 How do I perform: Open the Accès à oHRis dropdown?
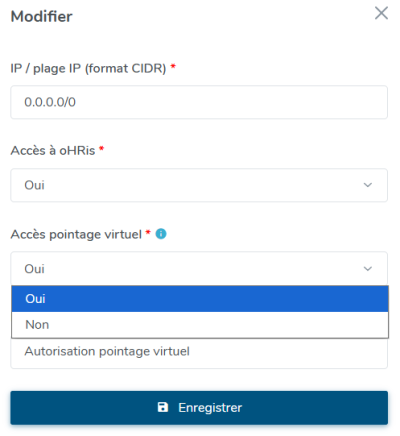tap(199, 185)
